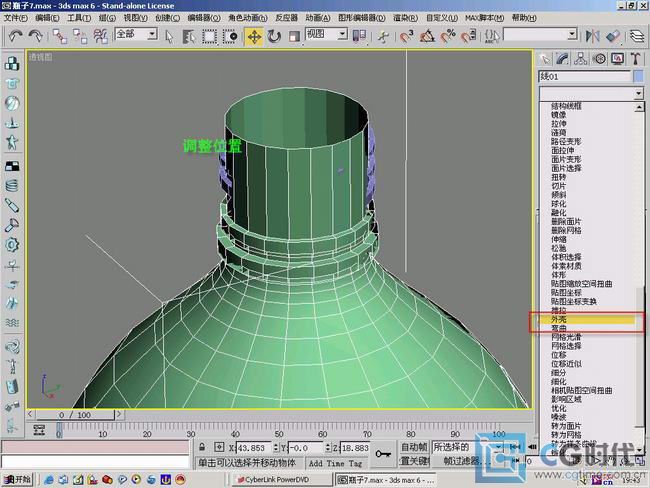Click the Z coordinate field 18.883
Screen dimensions: 650x488
(354, 448)
